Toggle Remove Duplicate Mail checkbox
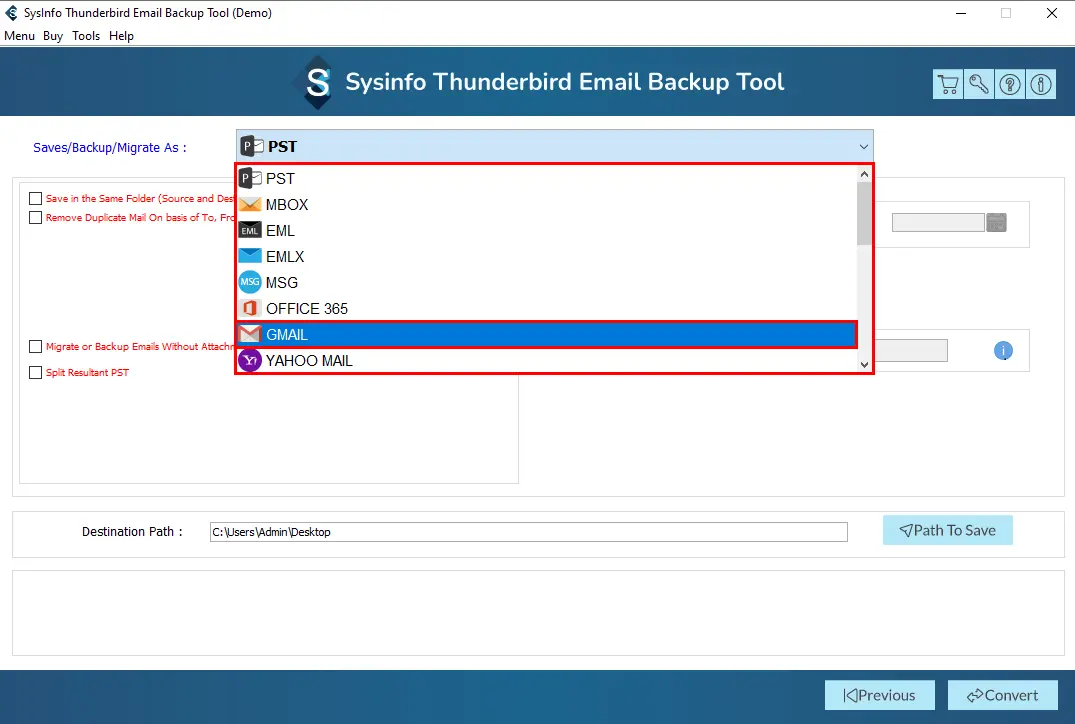1075x724 pixels. point(36,217)
